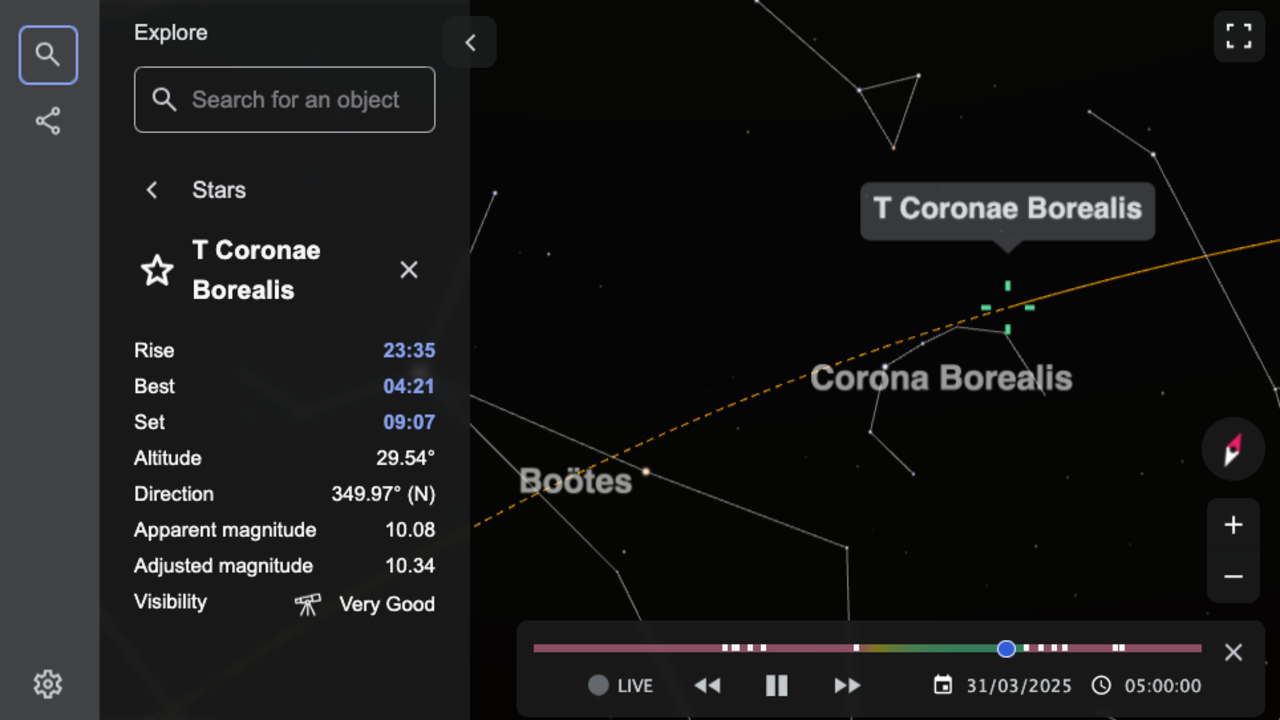
Task: Fast-forward time with the double-arrow control
Action: click(847, 685)
